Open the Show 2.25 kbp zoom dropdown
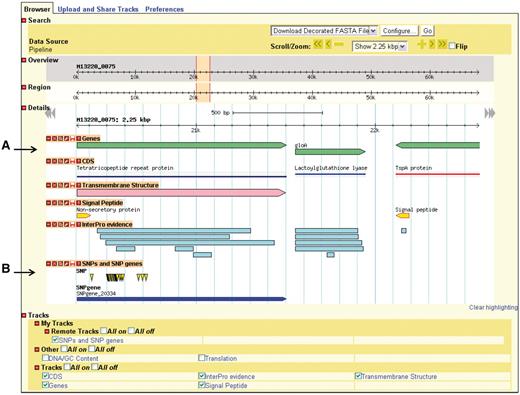The image size is (520, 395). click(380, 46)
